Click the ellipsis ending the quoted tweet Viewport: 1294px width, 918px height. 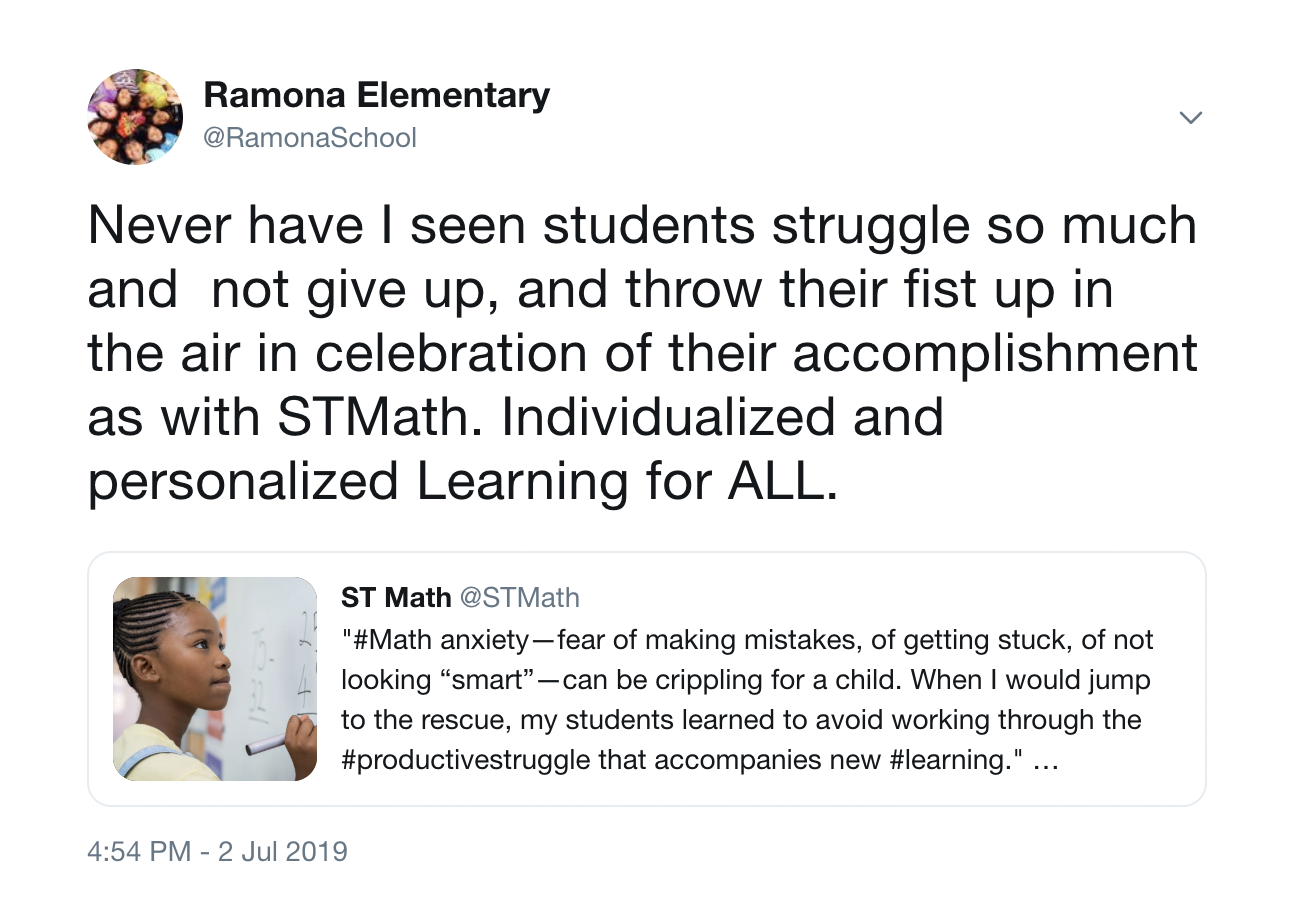coord(1044,761)
